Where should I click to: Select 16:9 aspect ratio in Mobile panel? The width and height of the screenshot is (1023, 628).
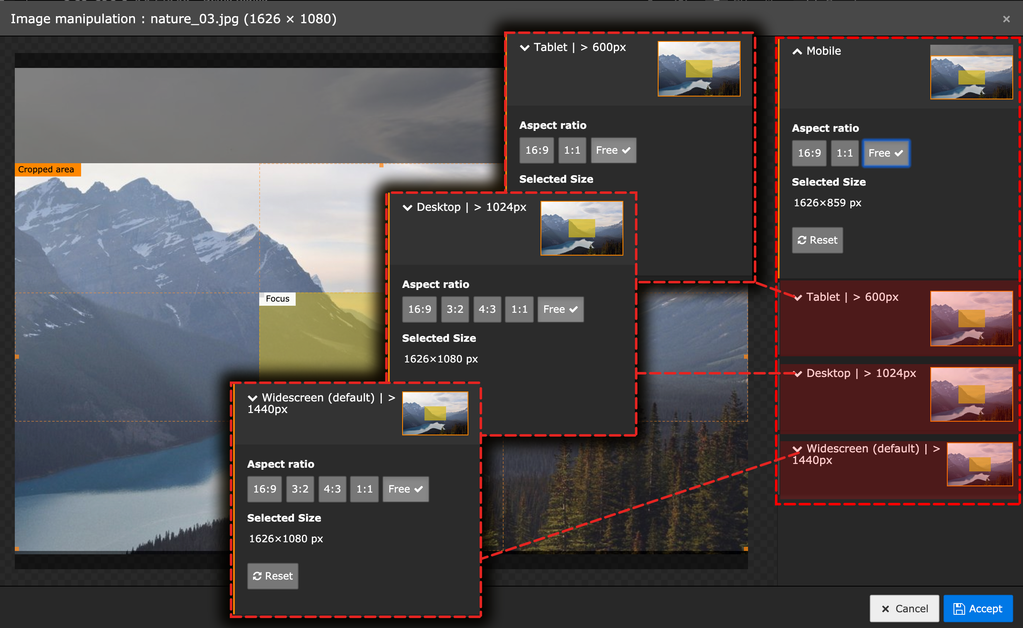pyautogui.click(x=809, y=153)
